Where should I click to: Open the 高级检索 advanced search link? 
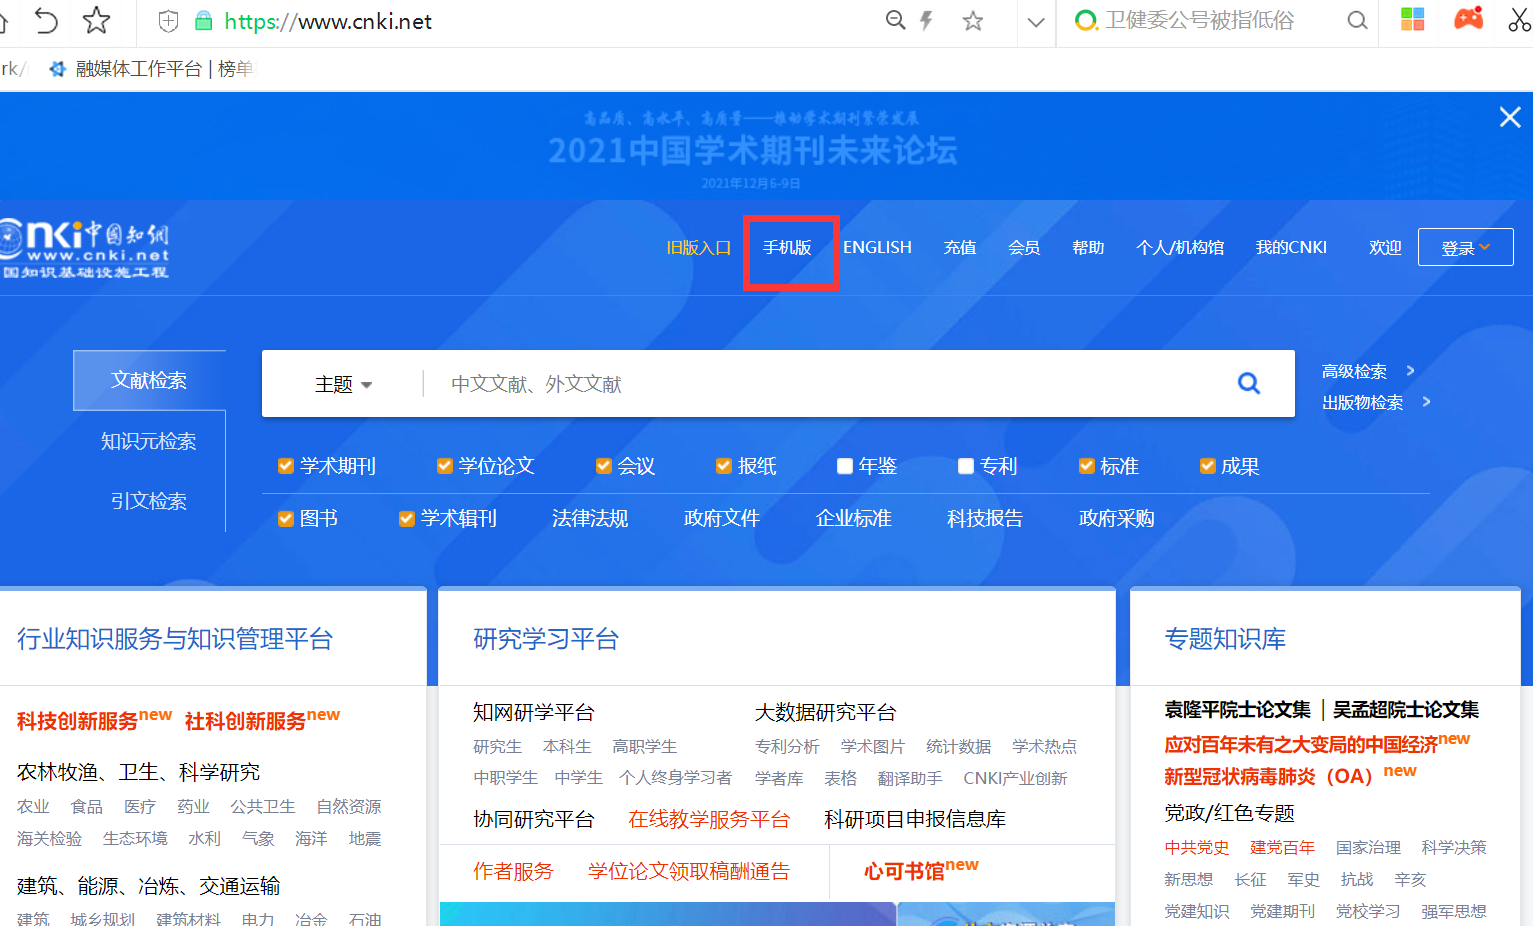[1355, 371]
